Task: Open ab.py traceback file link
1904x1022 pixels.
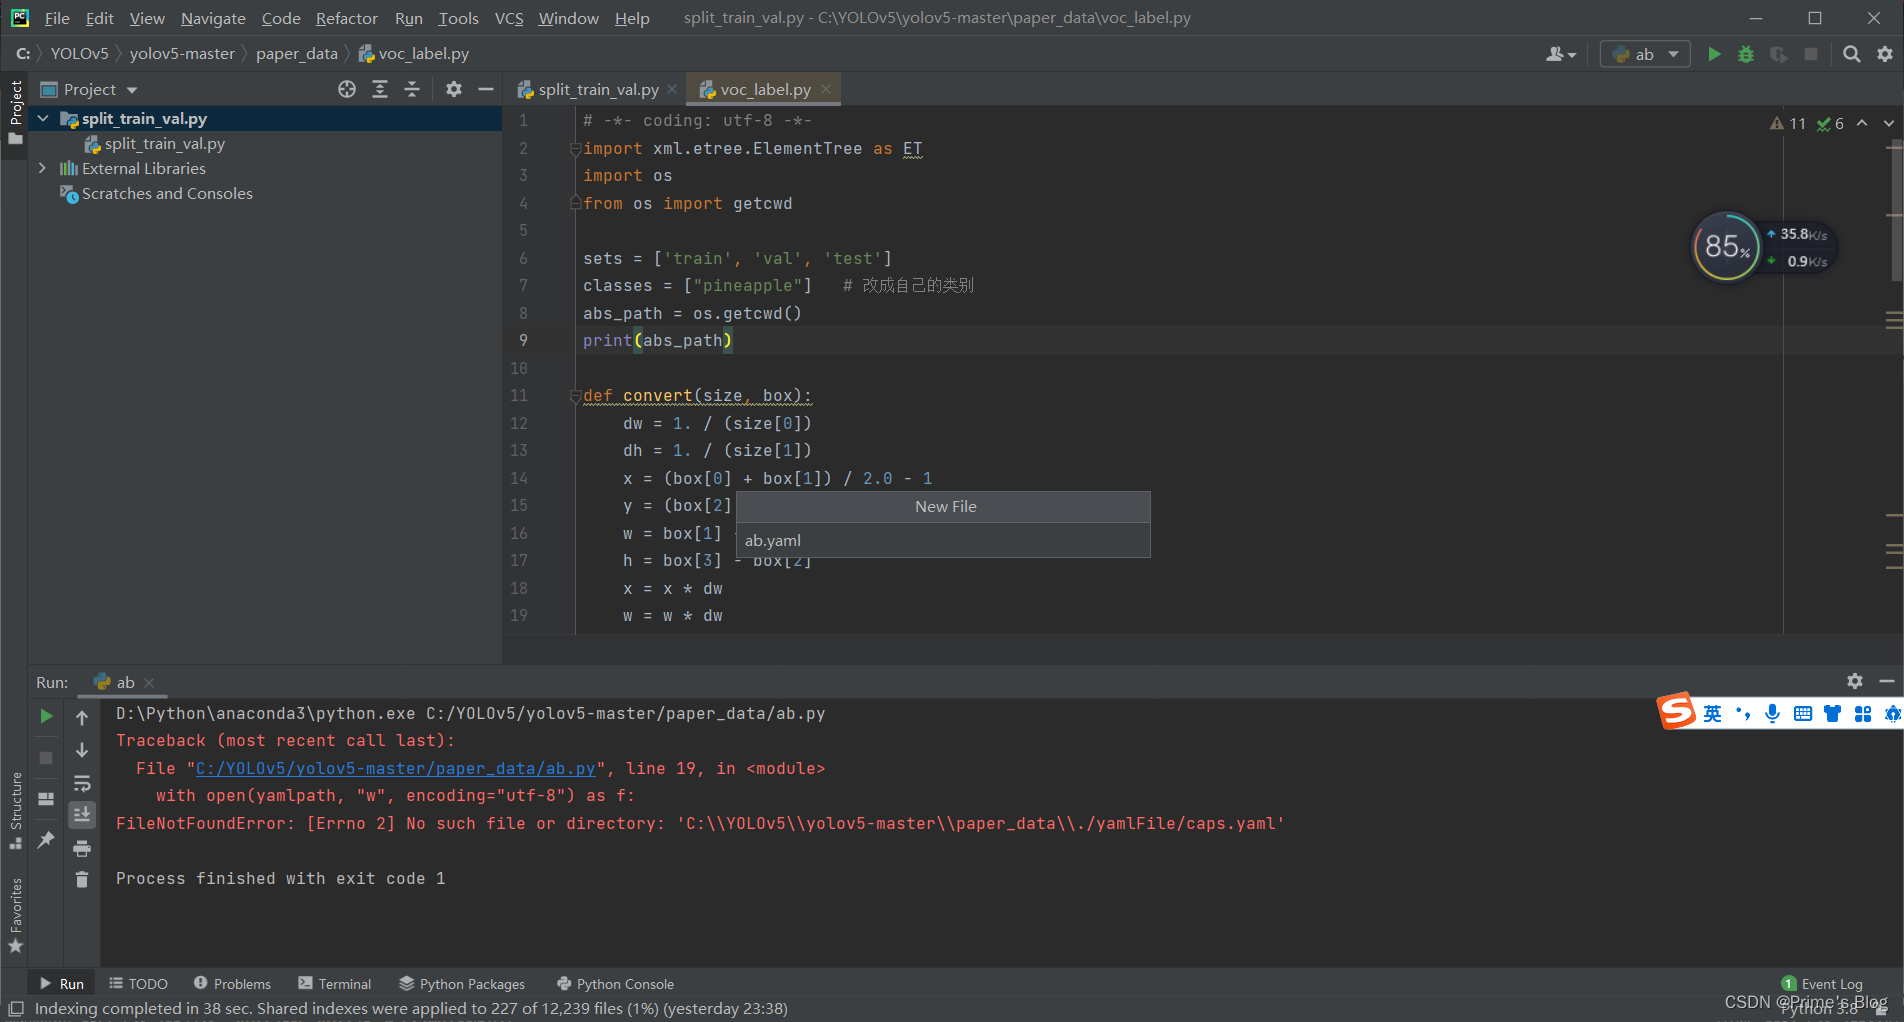Action: pos(395,768)
